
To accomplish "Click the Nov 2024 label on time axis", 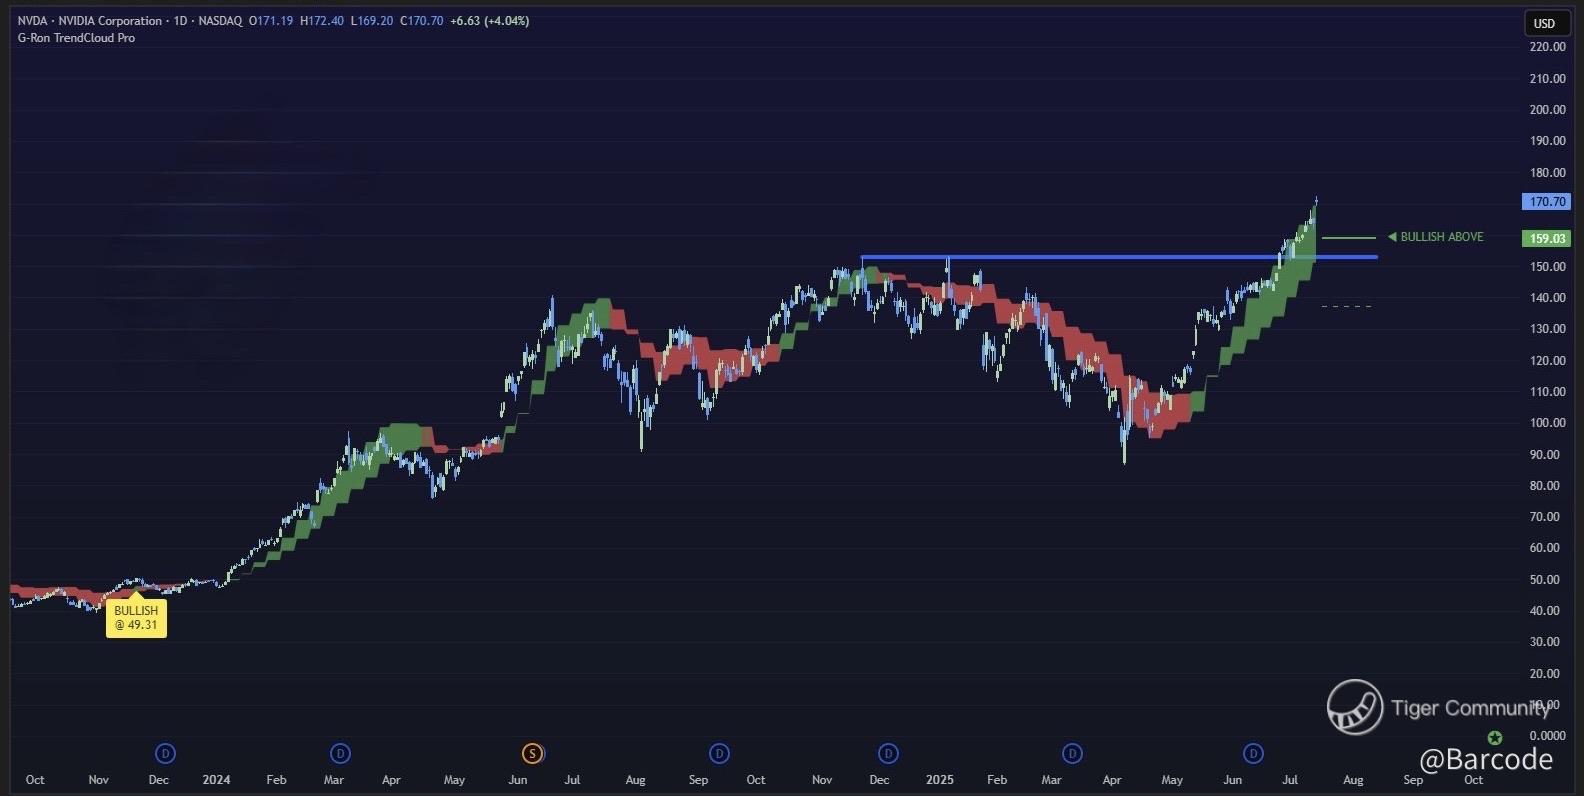I will click(822, 780).
